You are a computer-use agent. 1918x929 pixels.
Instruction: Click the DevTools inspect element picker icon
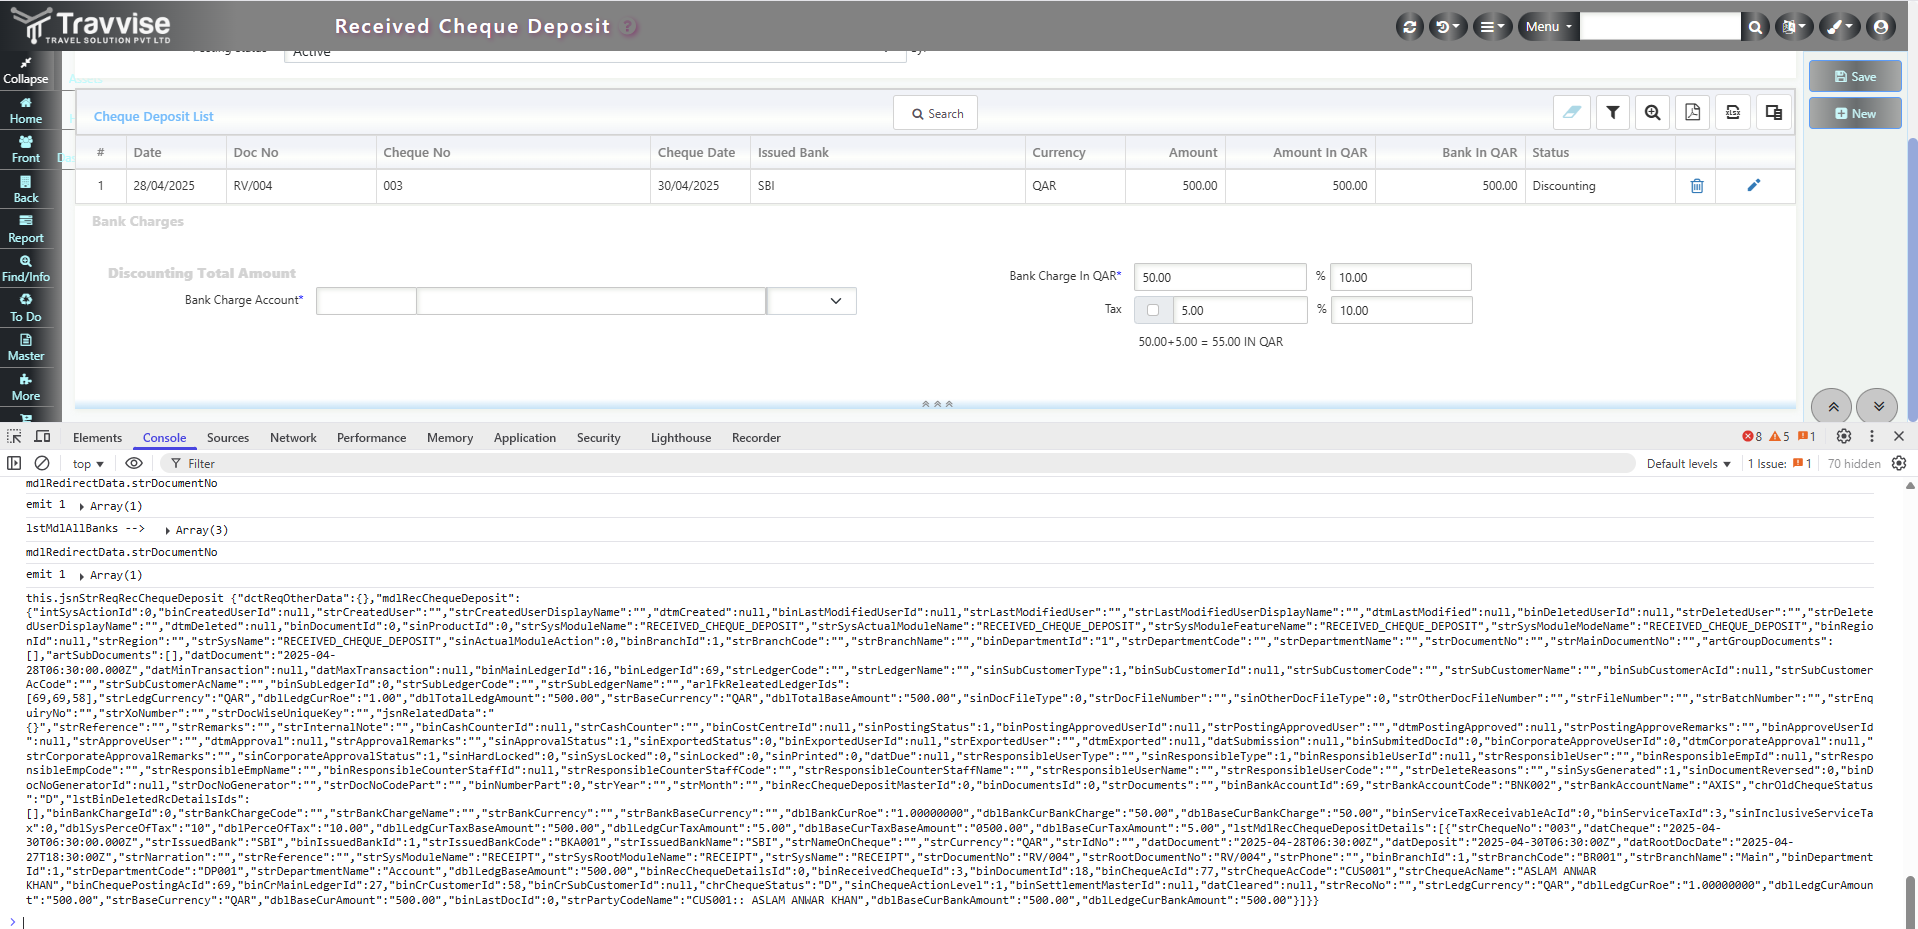point(14,437)
